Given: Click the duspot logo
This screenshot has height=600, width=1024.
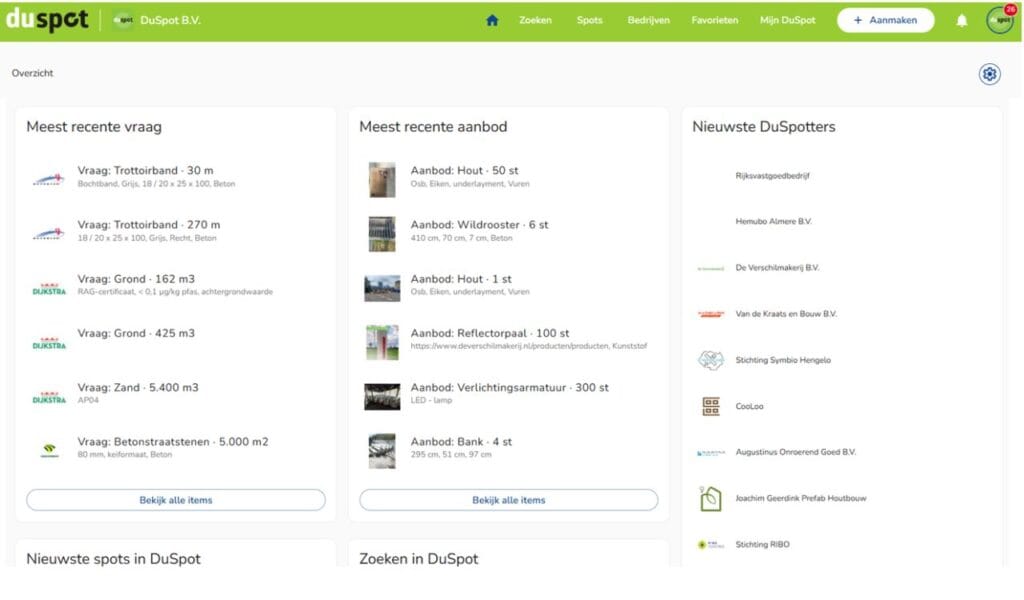Looking at the screenshot, I should 47,20.
